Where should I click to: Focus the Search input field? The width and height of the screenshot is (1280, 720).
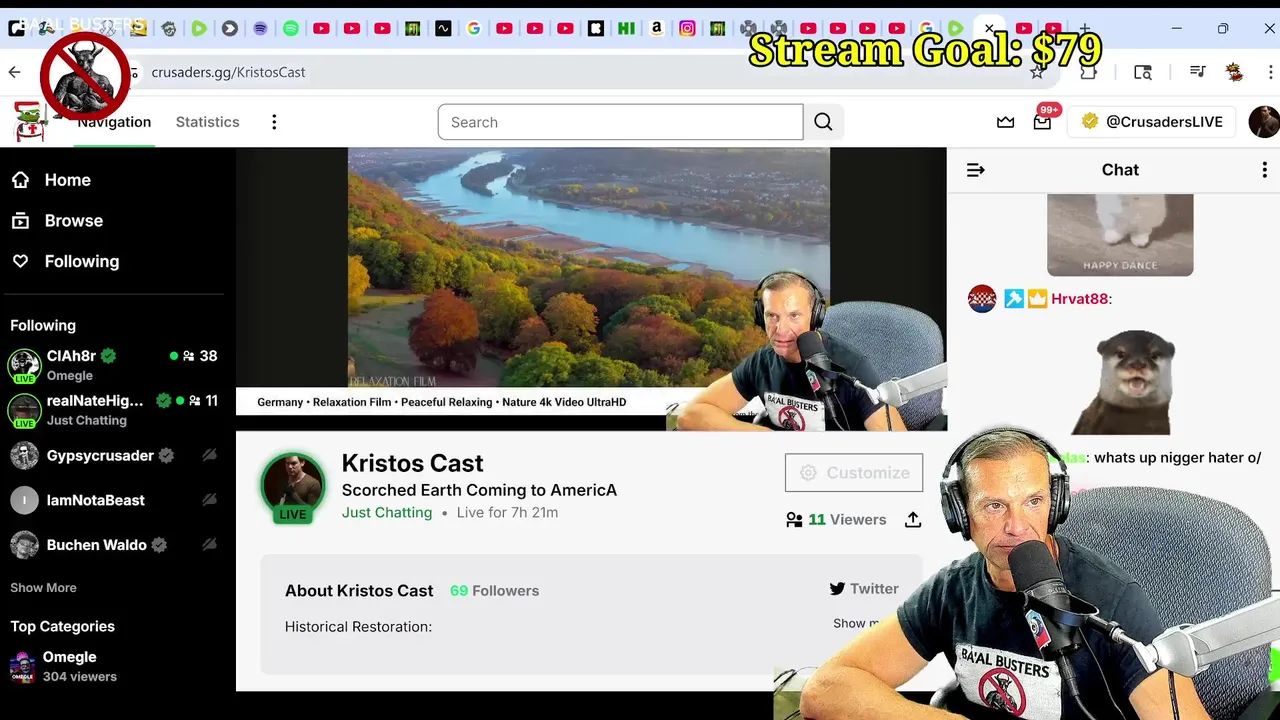(x=620, y=122)
